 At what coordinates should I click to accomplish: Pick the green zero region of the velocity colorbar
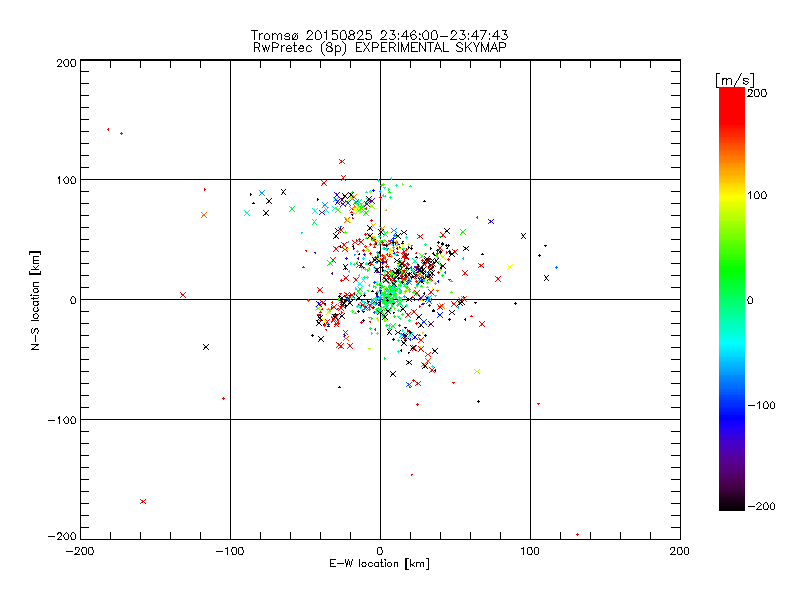click(x=732, y=299)
